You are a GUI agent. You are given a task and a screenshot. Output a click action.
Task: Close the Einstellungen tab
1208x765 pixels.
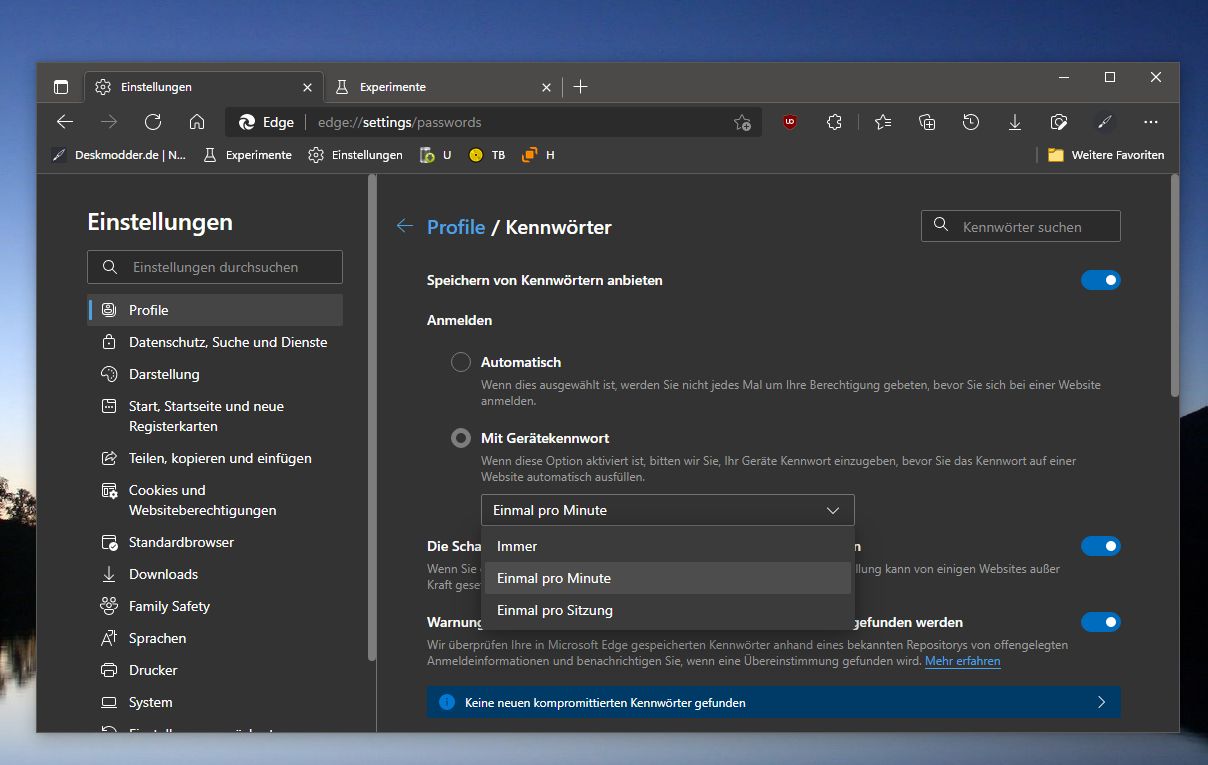(307, 87)
